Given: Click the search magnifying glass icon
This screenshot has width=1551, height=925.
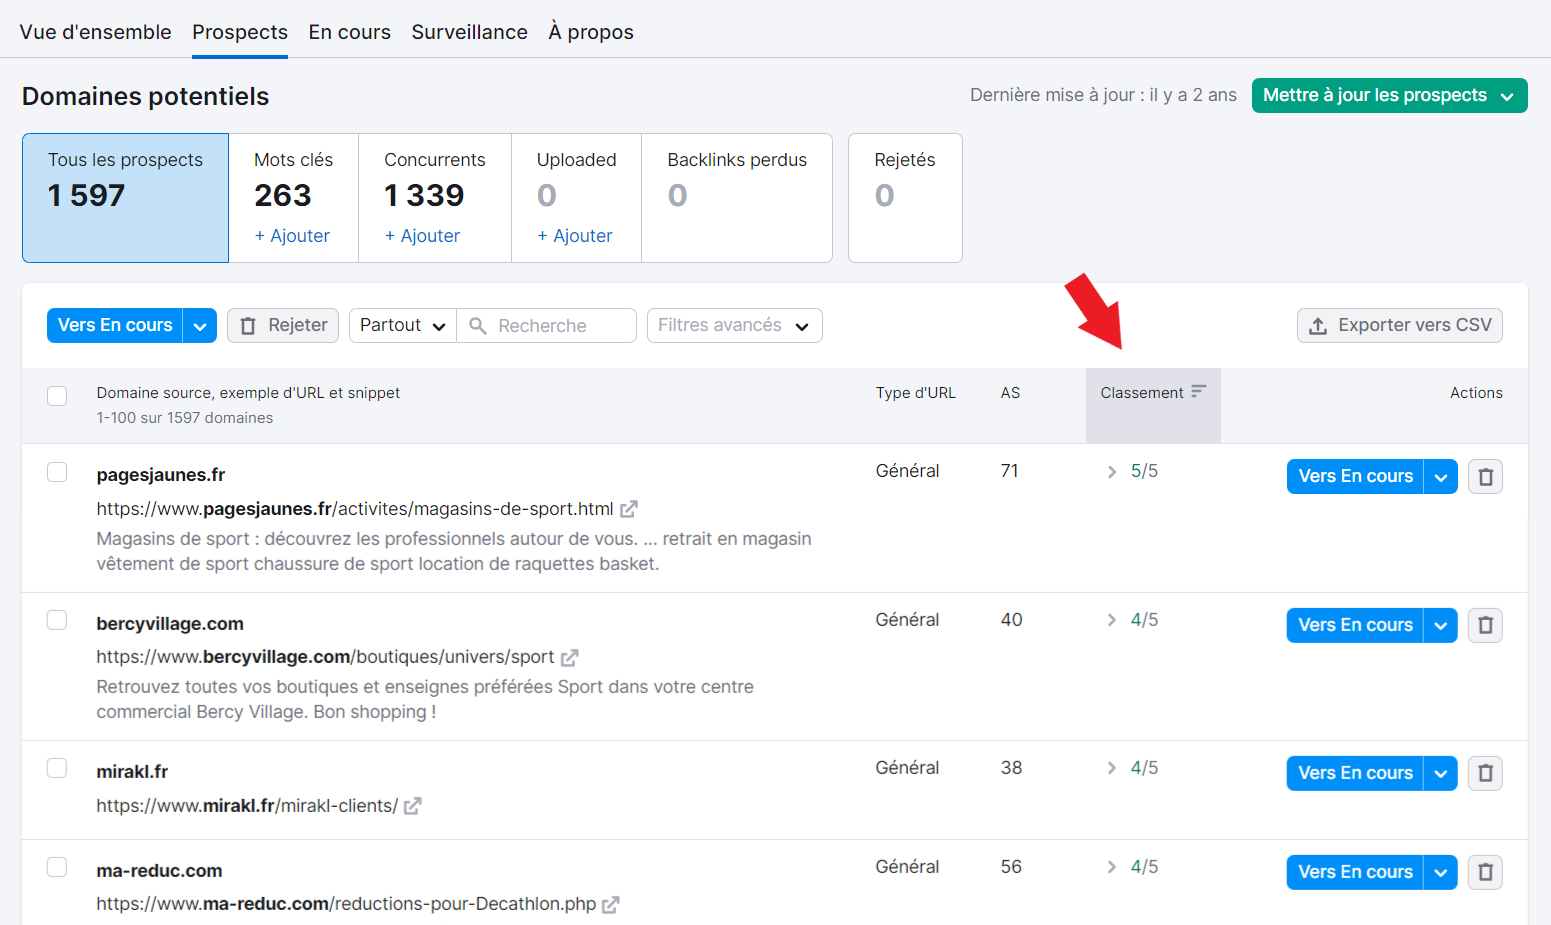Looking at the screenshot, I should [477, 325].
